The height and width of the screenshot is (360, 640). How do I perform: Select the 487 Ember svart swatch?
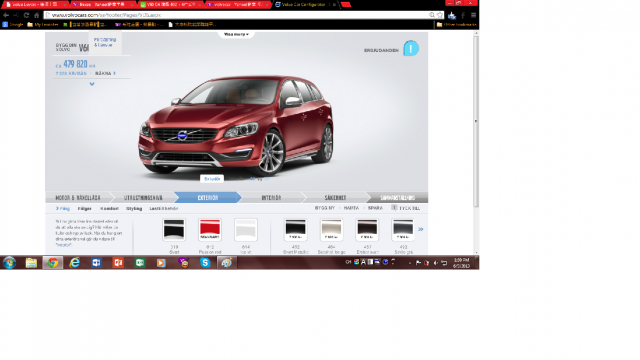click(367, 230)
